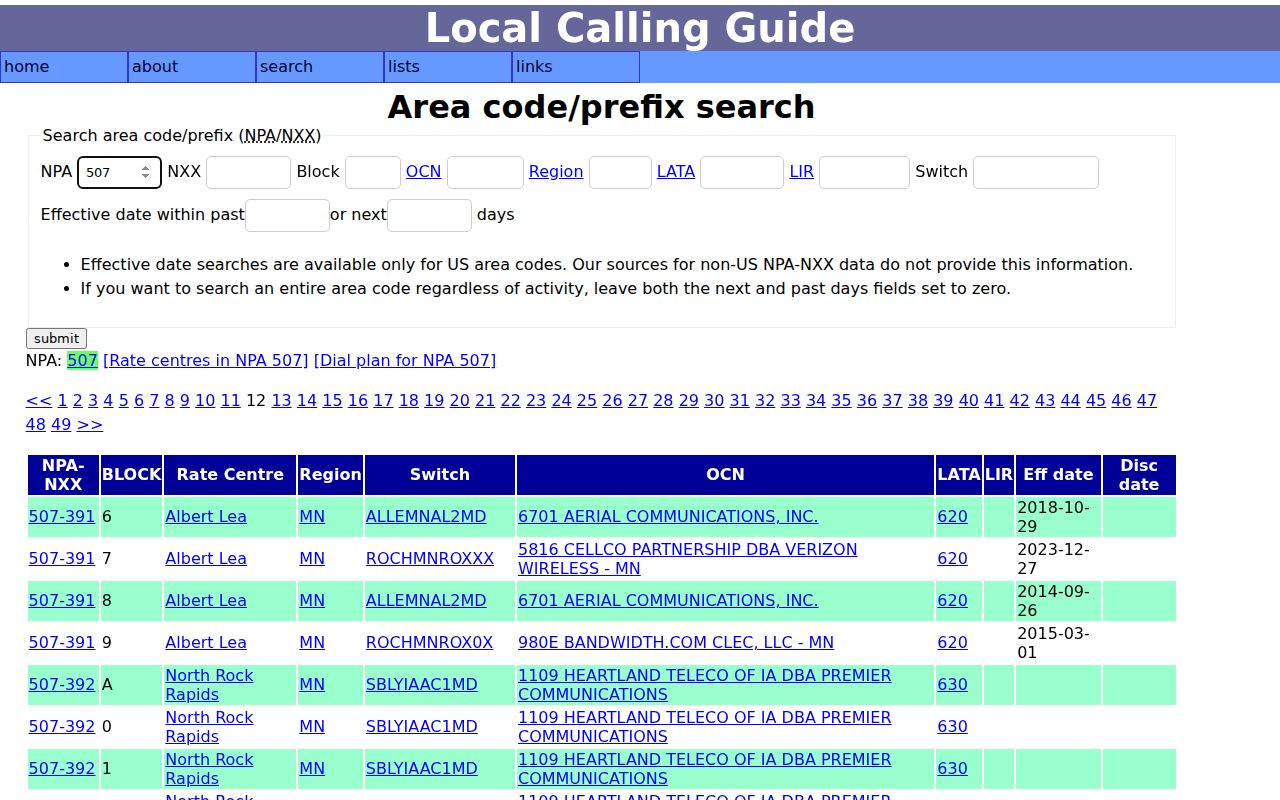Viewport: 1280px width, 800px height.
Task: Focus the effective date past days field
Action: (287, 215)
